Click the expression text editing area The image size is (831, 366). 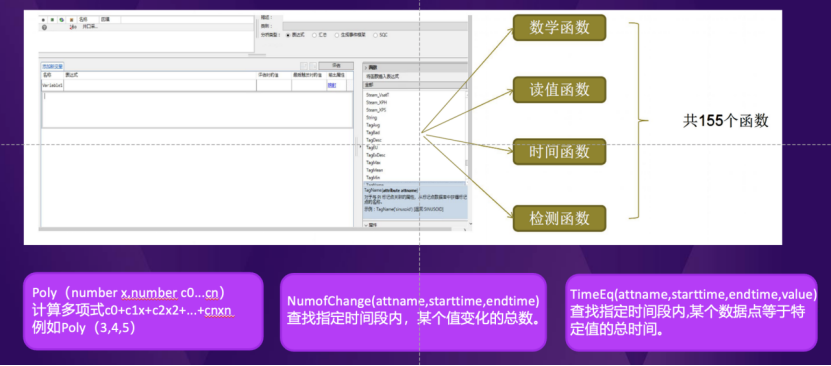tap(197, 109)
